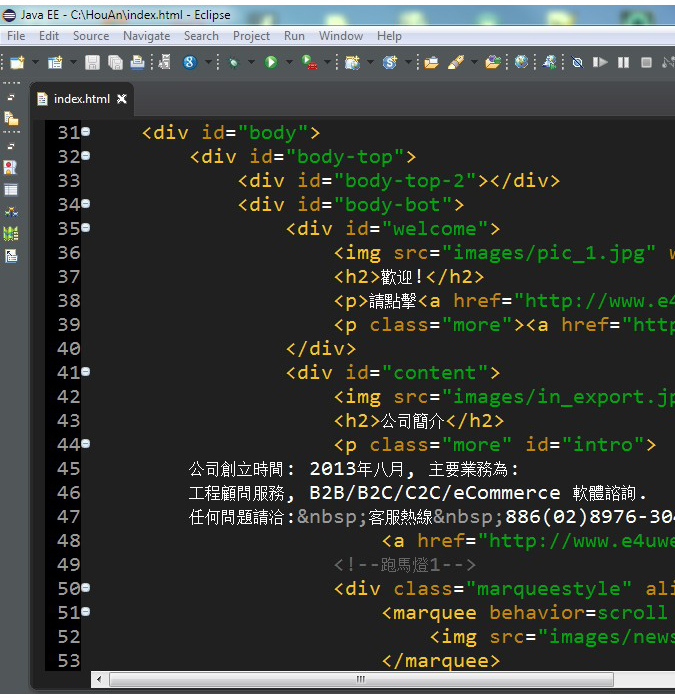Open the Window menu
The width and height of the screenshot is (675, 700).
point(341,36)
